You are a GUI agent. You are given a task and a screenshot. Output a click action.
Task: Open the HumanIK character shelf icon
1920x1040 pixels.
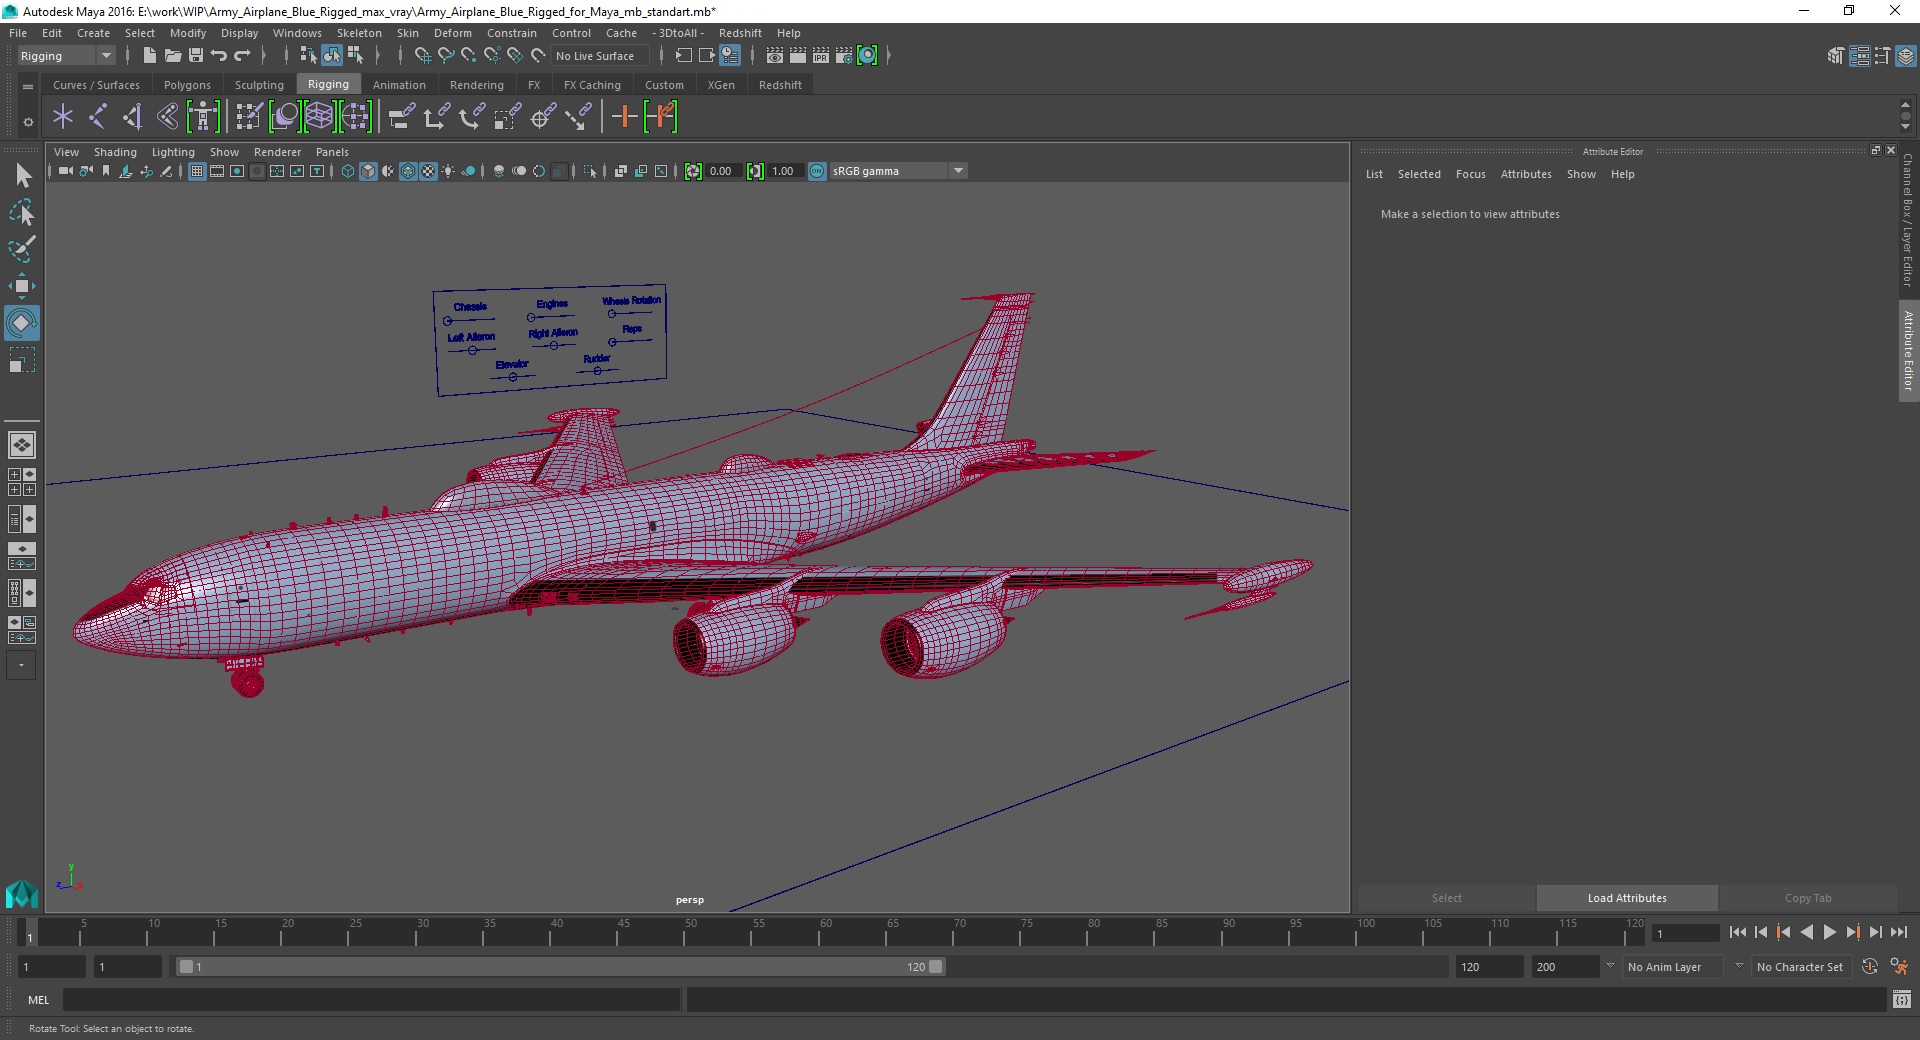tap(203, 117)
